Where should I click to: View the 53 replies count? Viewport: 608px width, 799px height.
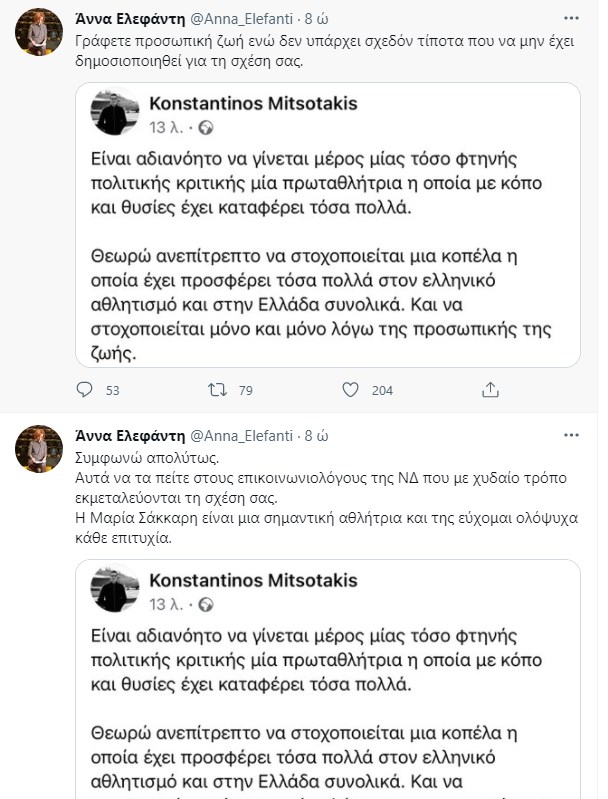pyautogui.click(x=112, y=390)
